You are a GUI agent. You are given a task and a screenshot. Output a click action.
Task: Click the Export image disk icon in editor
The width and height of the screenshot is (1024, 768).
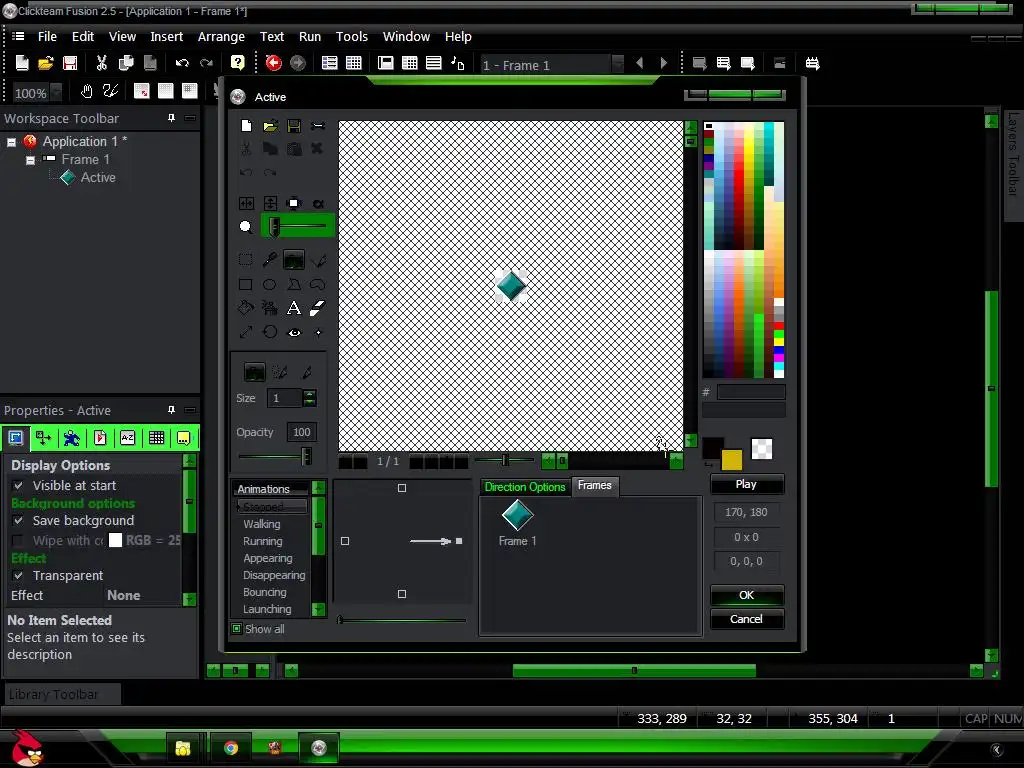[294, 125]
